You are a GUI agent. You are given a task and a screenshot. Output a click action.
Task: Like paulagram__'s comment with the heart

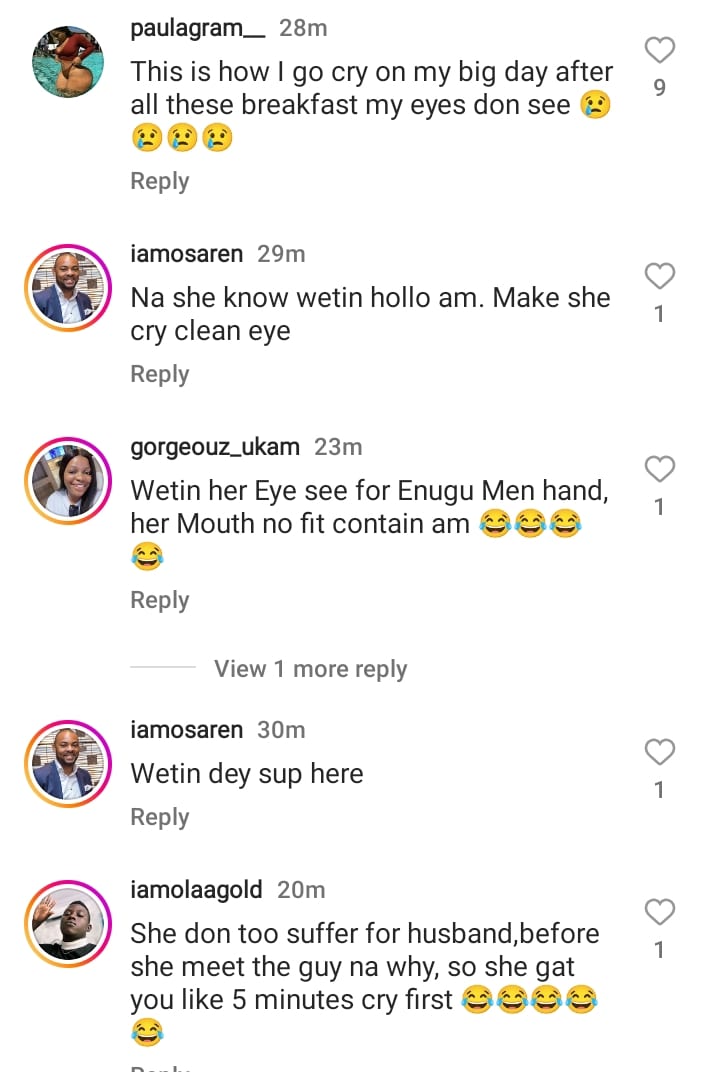click(x=659, y=50)
